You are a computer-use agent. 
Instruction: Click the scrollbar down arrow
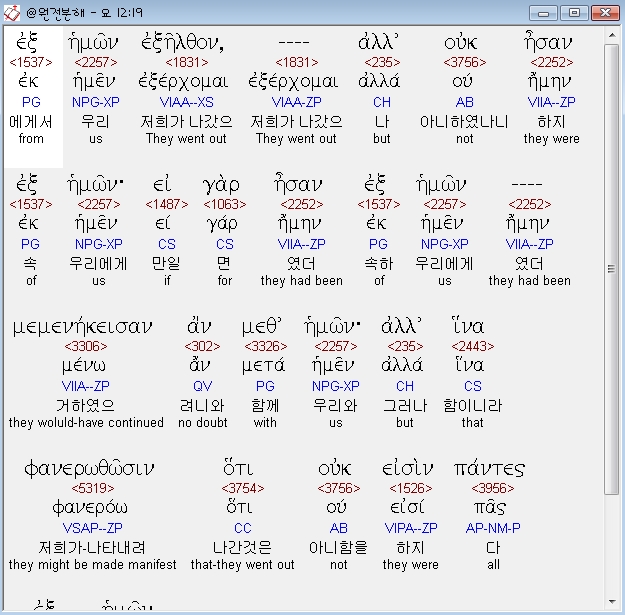tap(612, 602)
